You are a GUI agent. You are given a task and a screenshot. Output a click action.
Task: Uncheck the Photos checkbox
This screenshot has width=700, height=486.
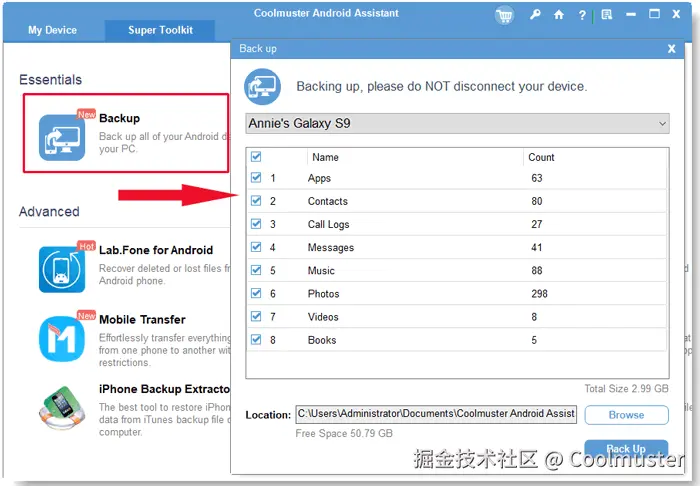pos(256,294)
